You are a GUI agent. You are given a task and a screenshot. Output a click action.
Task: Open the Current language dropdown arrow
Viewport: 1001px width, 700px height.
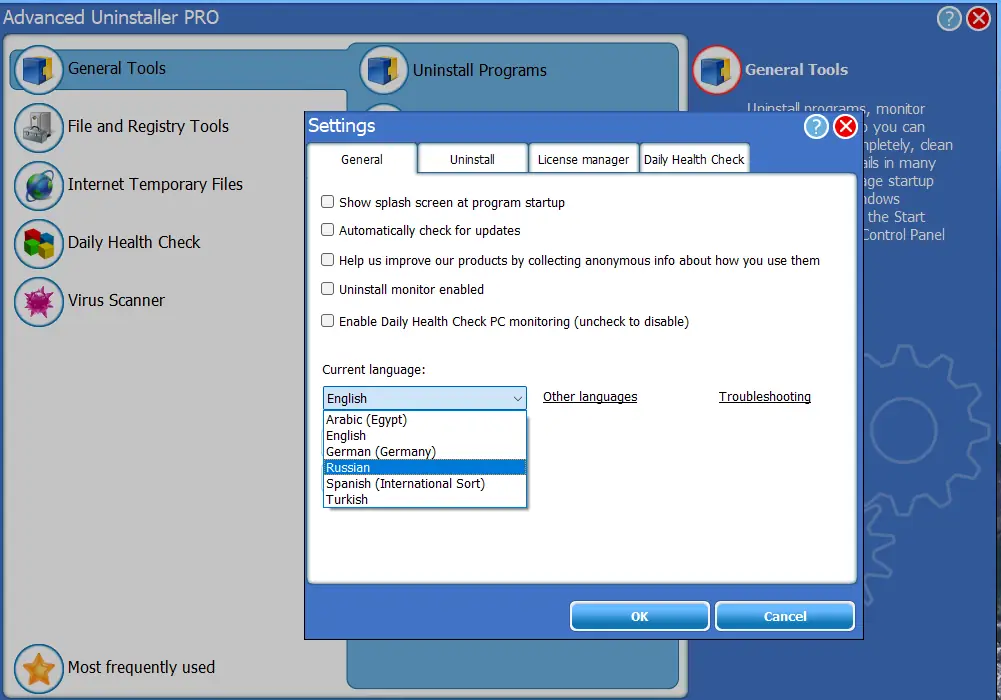[x=518, y=398]
